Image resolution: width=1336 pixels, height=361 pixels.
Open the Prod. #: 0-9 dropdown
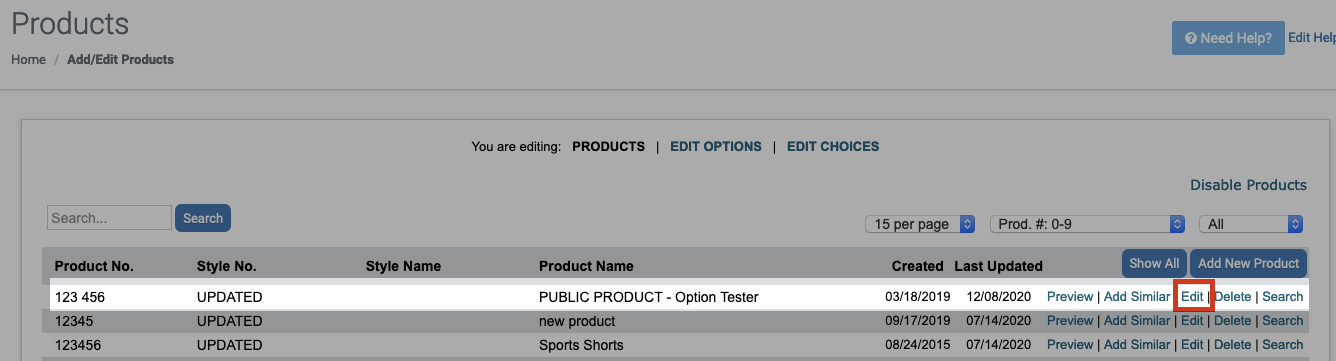[x=1087, y=224]
